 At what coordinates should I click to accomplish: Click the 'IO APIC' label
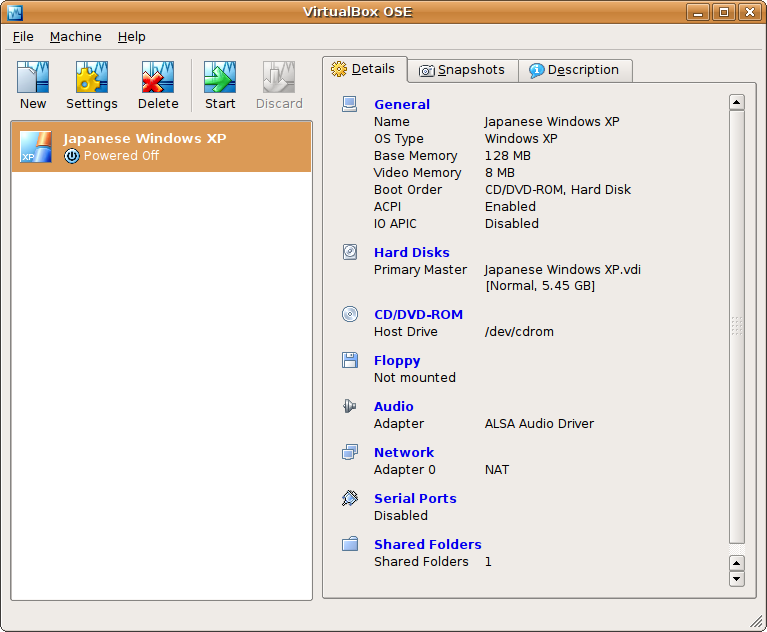[x=395, y=224]
